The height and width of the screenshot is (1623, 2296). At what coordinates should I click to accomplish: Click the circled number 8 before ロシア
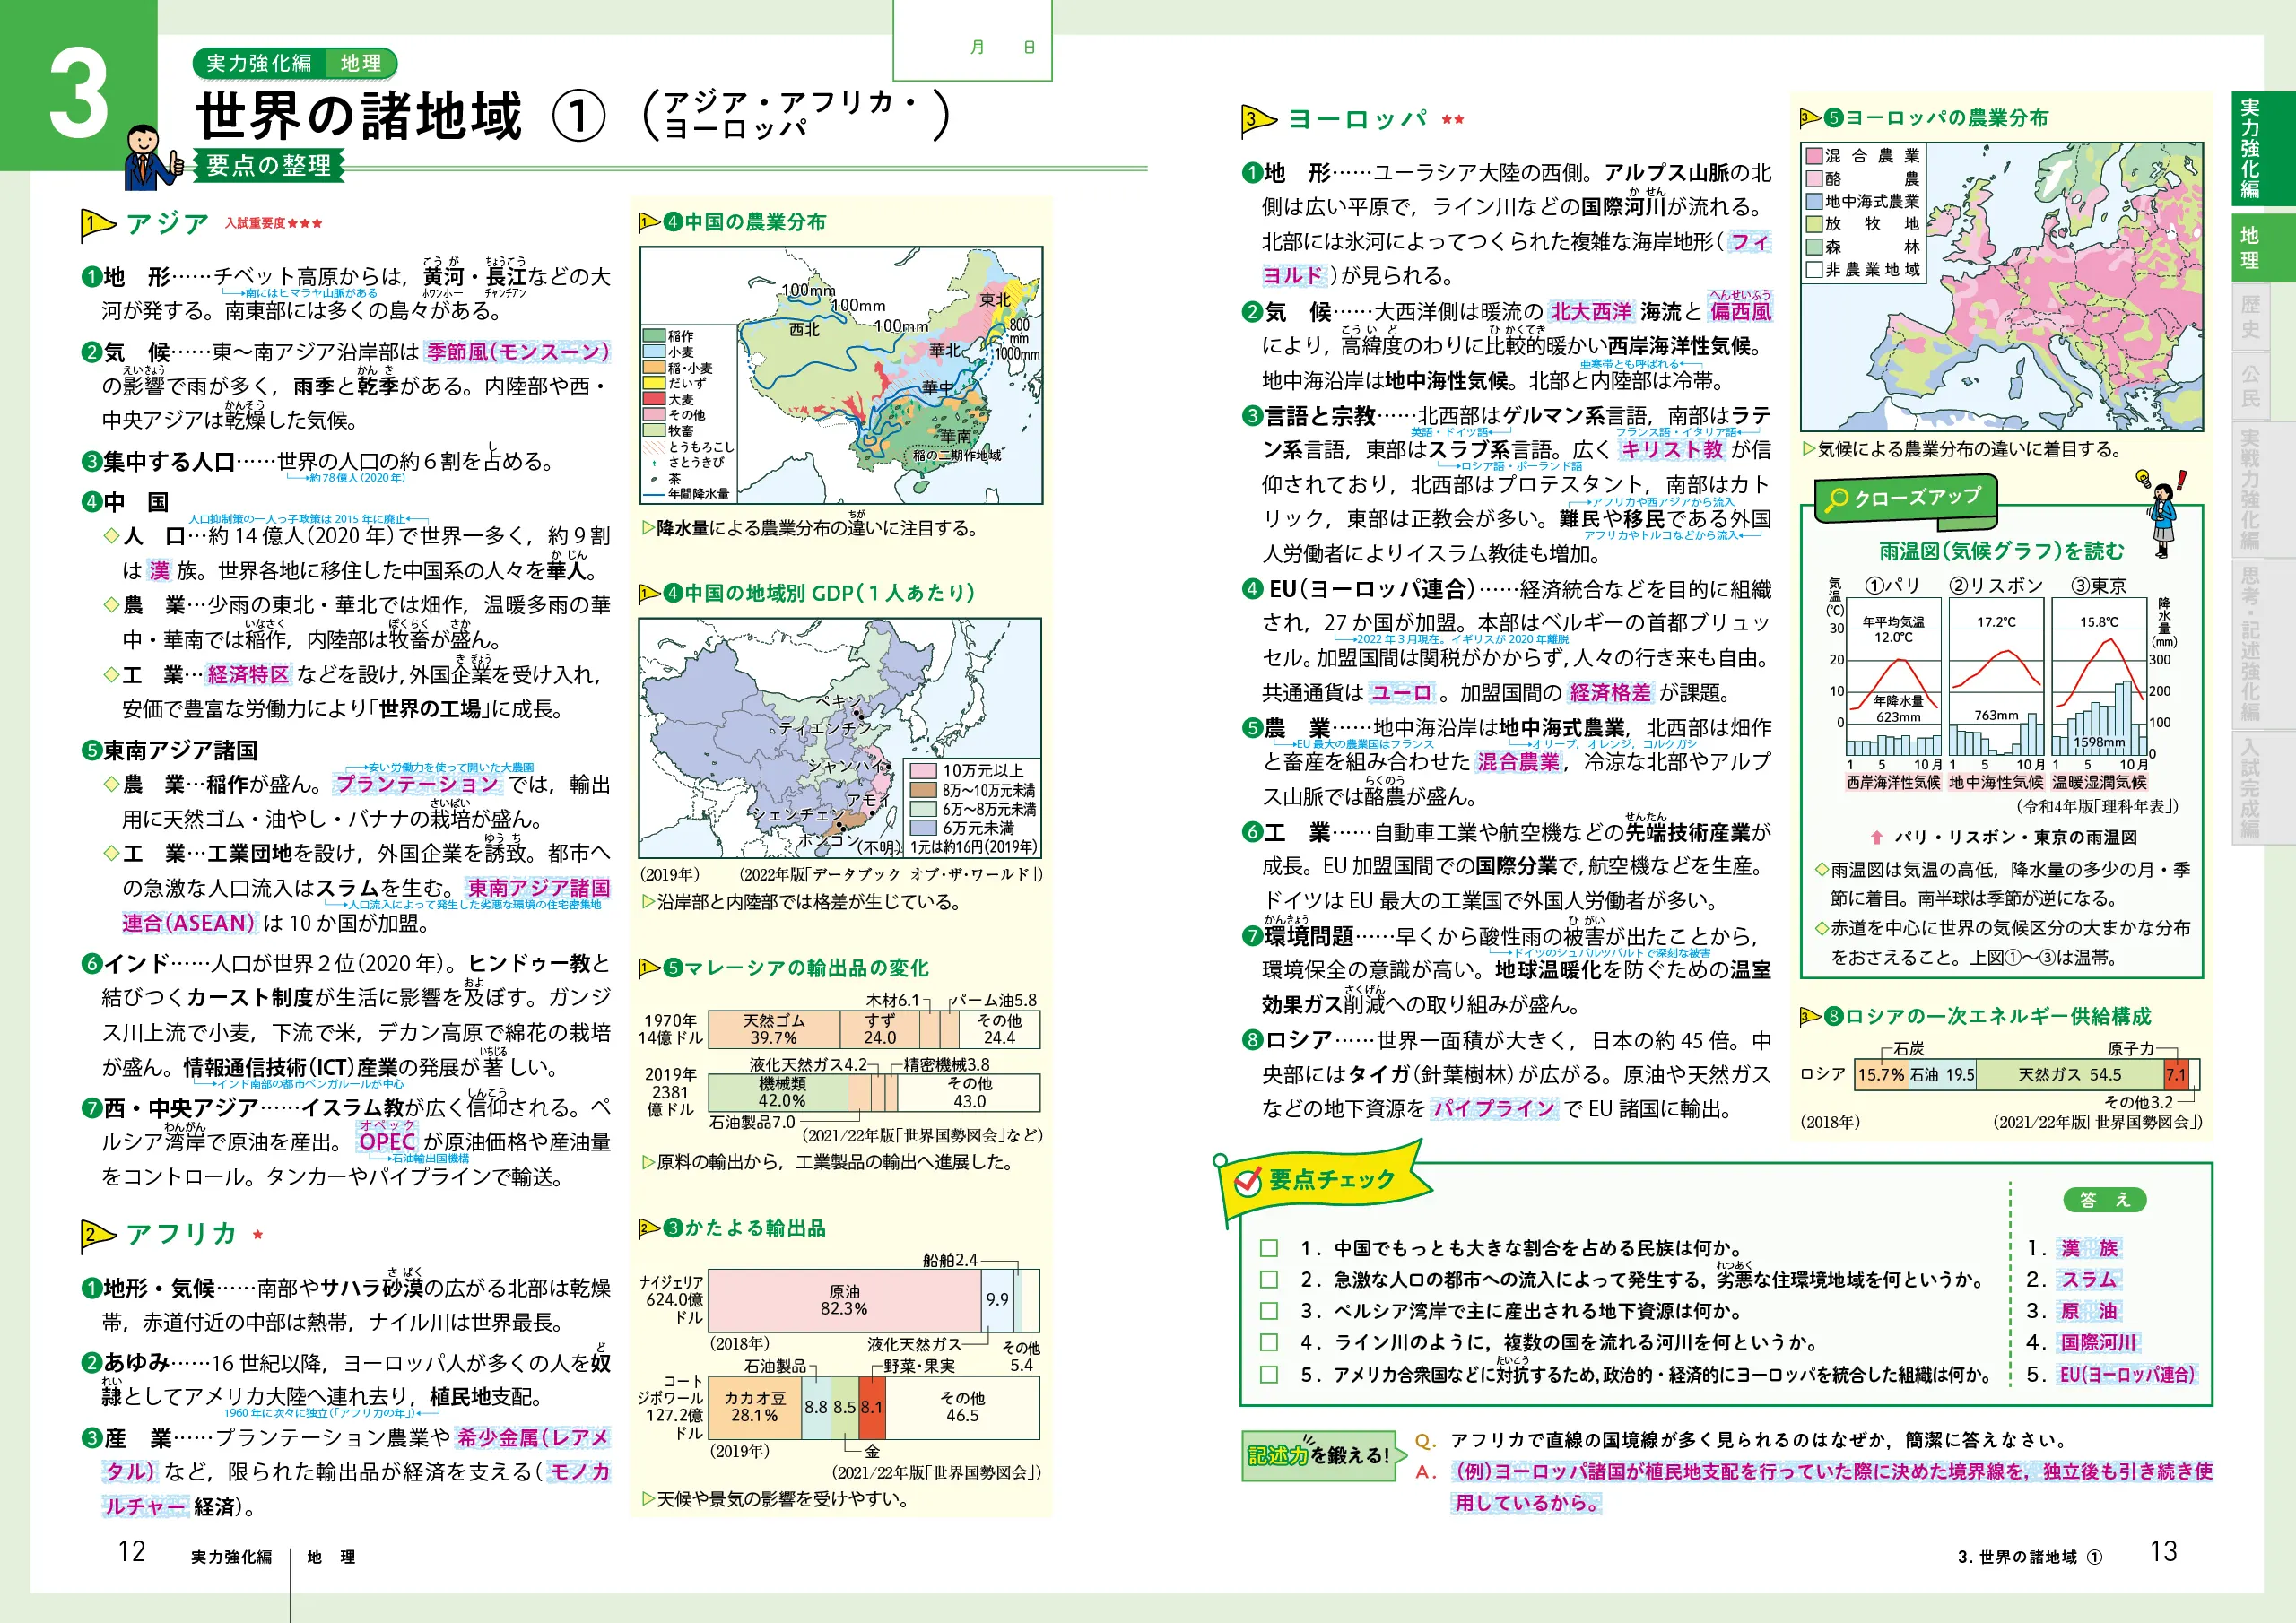pos(1253,1040)
